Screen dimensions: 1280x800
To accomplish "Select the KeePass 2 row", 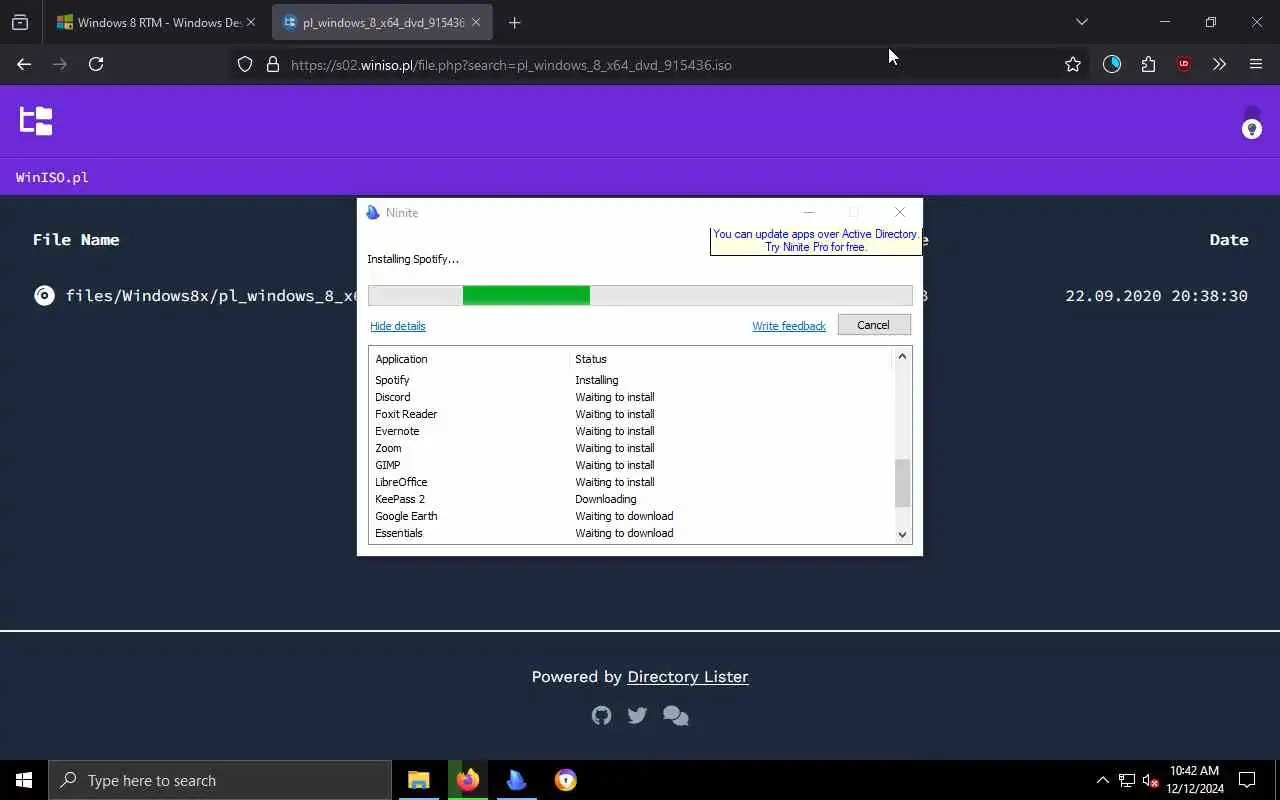I will tap(630, 499).
